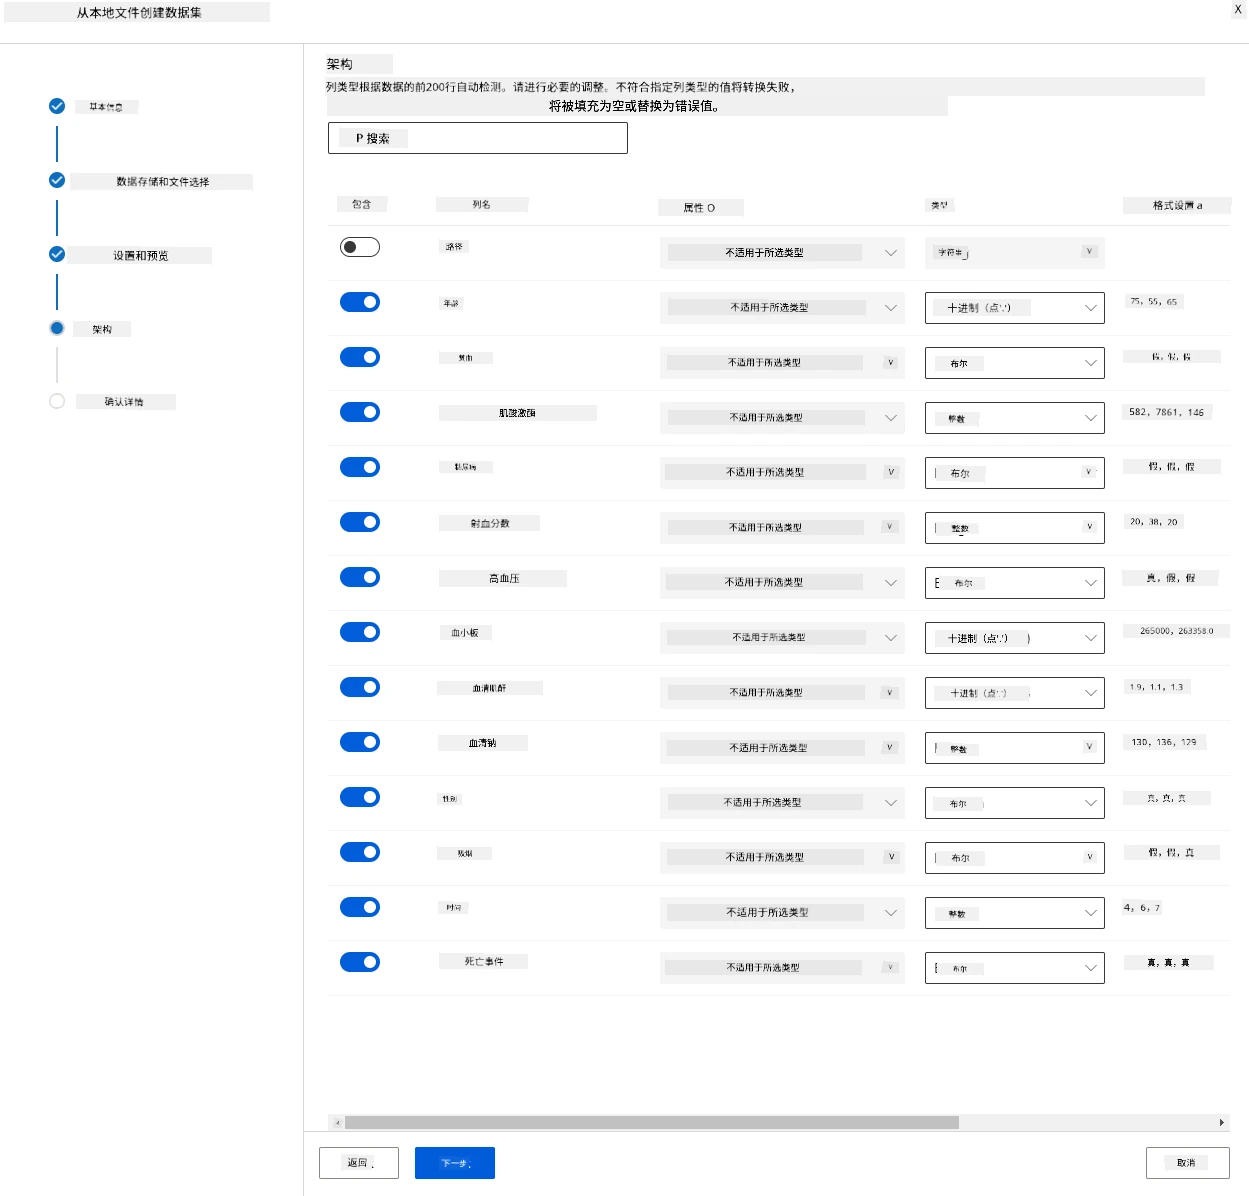Click format sample '20, 38, 20'
Image resolution: width=1249 pixels, height=1196 pixels.
click(x=1154, y=522)
